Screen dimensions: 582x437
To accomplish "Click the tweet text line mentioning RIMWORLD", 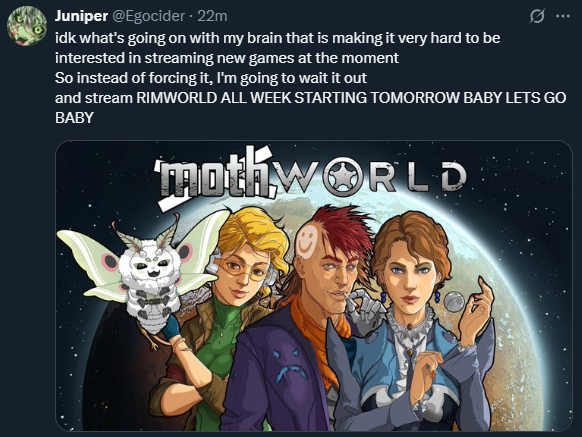I will pos(310,98).
